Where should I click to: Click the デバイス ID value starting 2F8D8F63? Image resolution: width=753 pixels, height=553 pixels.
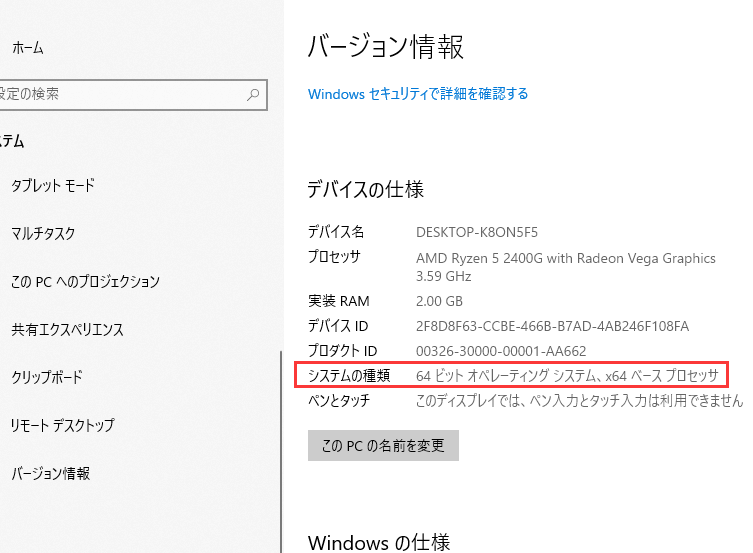point(552,326)
